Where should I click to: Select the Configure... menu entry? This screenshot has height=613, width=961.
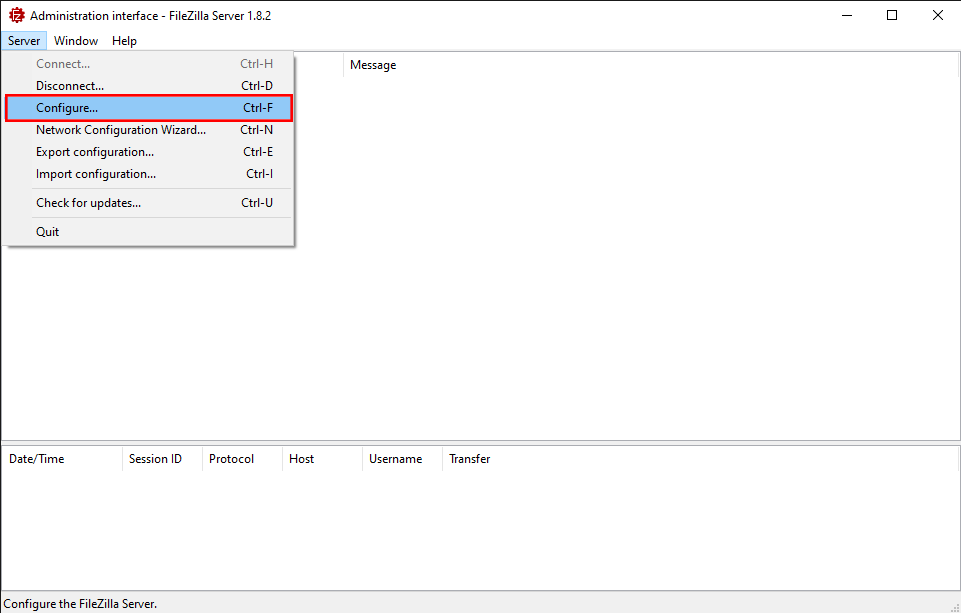149,108
